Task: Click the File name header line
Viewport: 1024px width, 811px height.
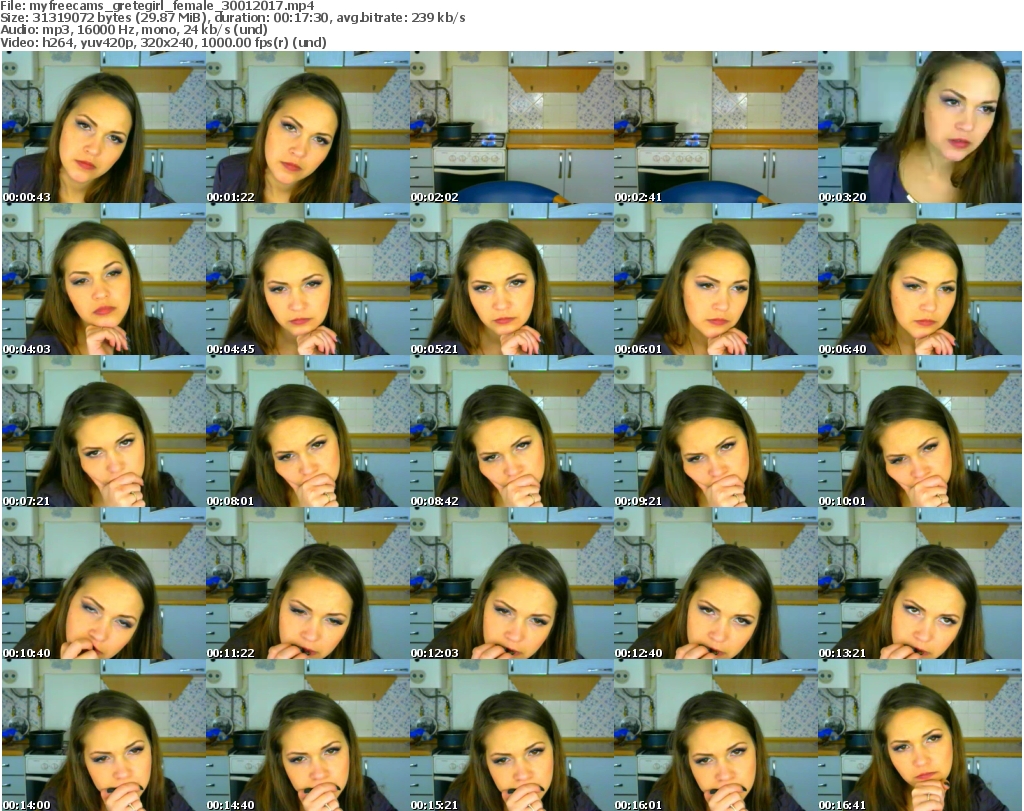Action: (x=157, y=6)
